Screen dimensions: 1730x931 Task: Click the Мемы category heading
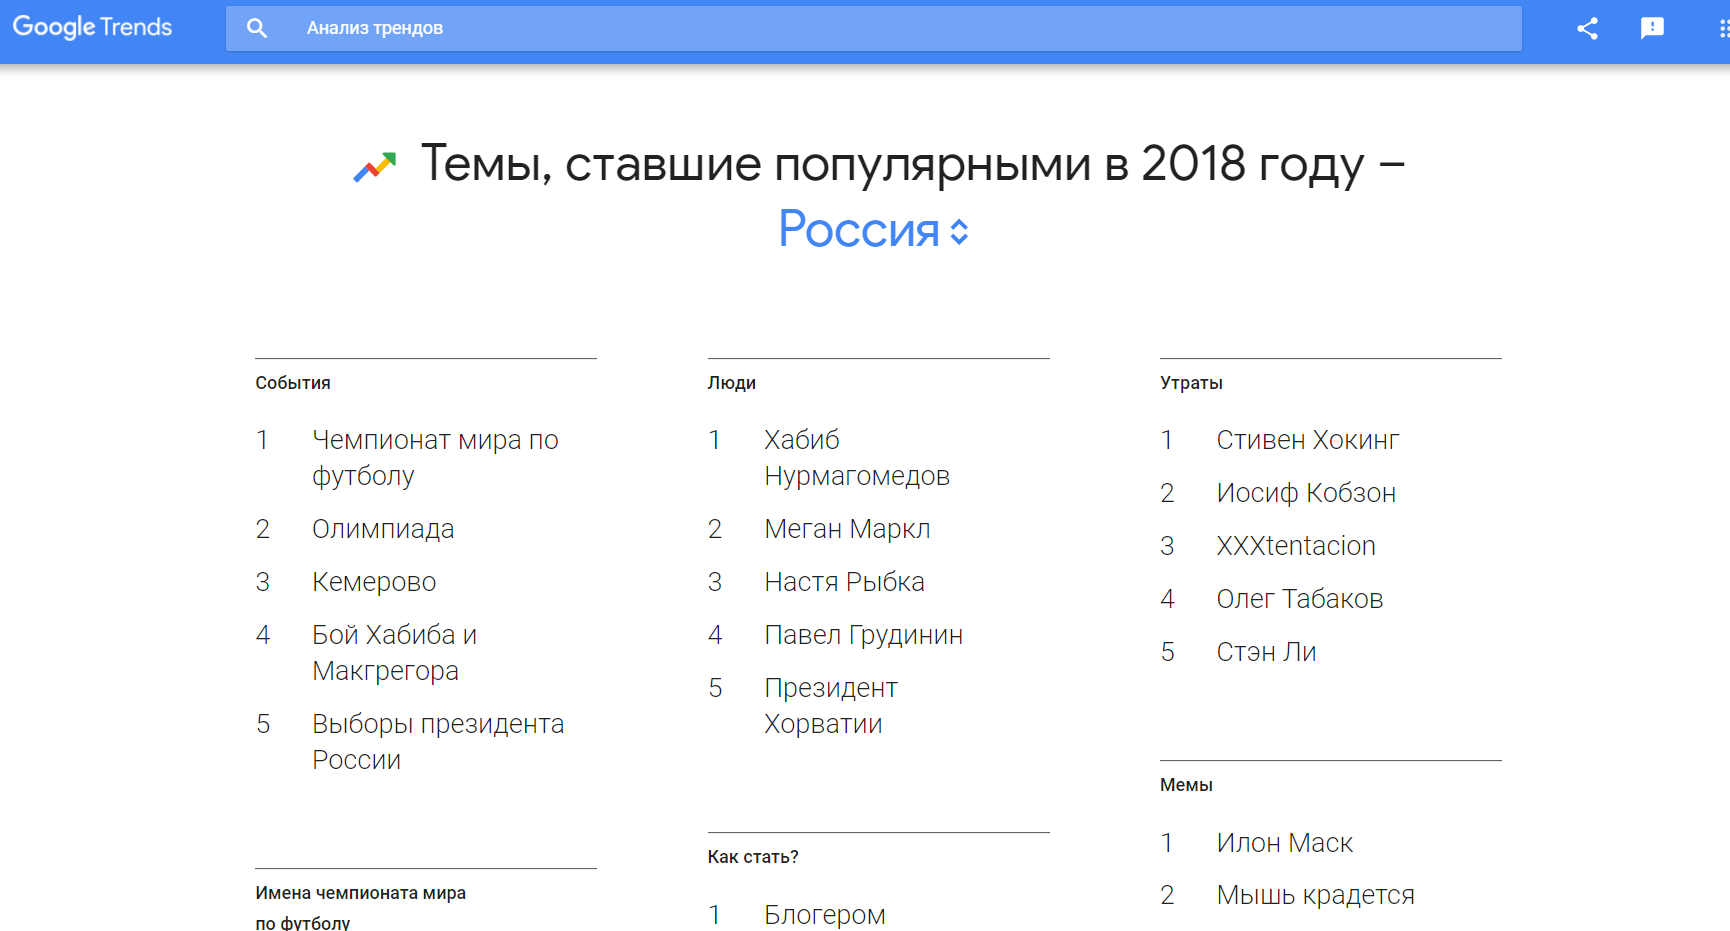(x=1186, y=785)
